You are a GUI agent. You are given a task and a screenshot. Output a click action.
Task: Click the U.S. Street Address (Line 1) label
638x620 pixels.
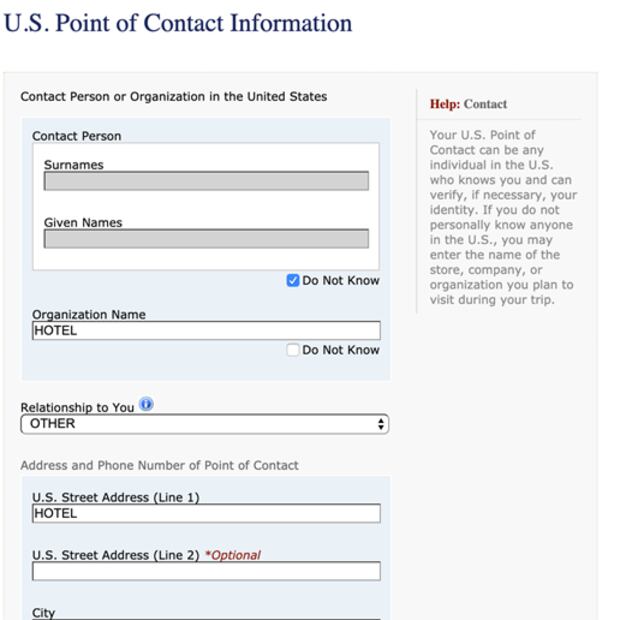115,498
